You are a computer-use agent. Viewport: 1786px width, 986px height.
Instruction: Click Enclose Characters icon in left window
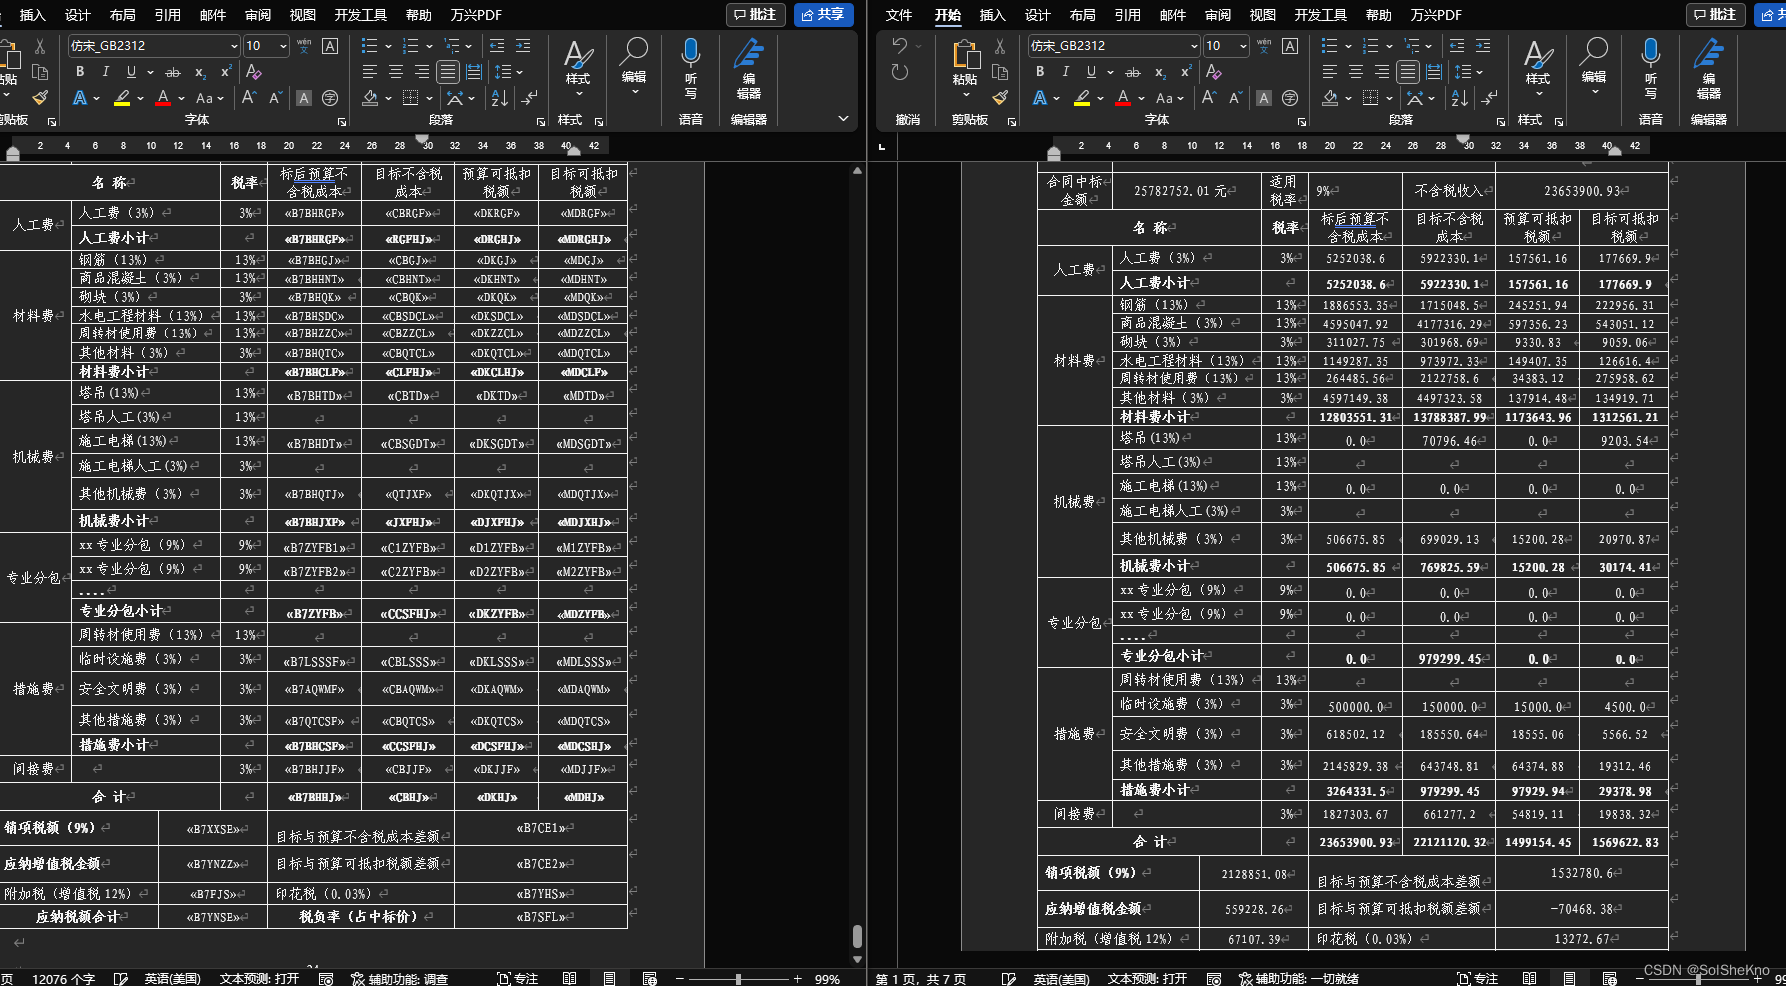coord(330,98)
